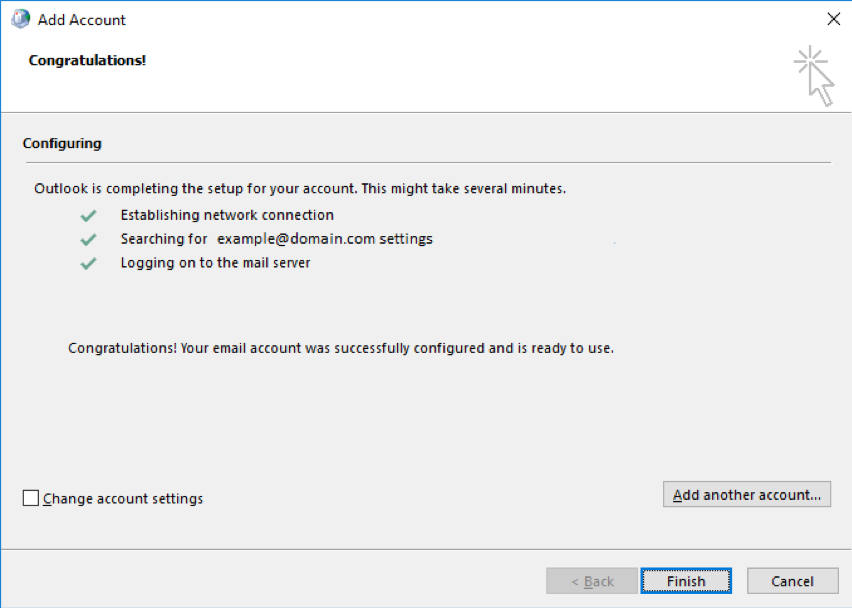Image resolution: width=852 pixels, height=608 pixels.
Task: Click the bold Congratulations! heading
Action: coord(87,60)
